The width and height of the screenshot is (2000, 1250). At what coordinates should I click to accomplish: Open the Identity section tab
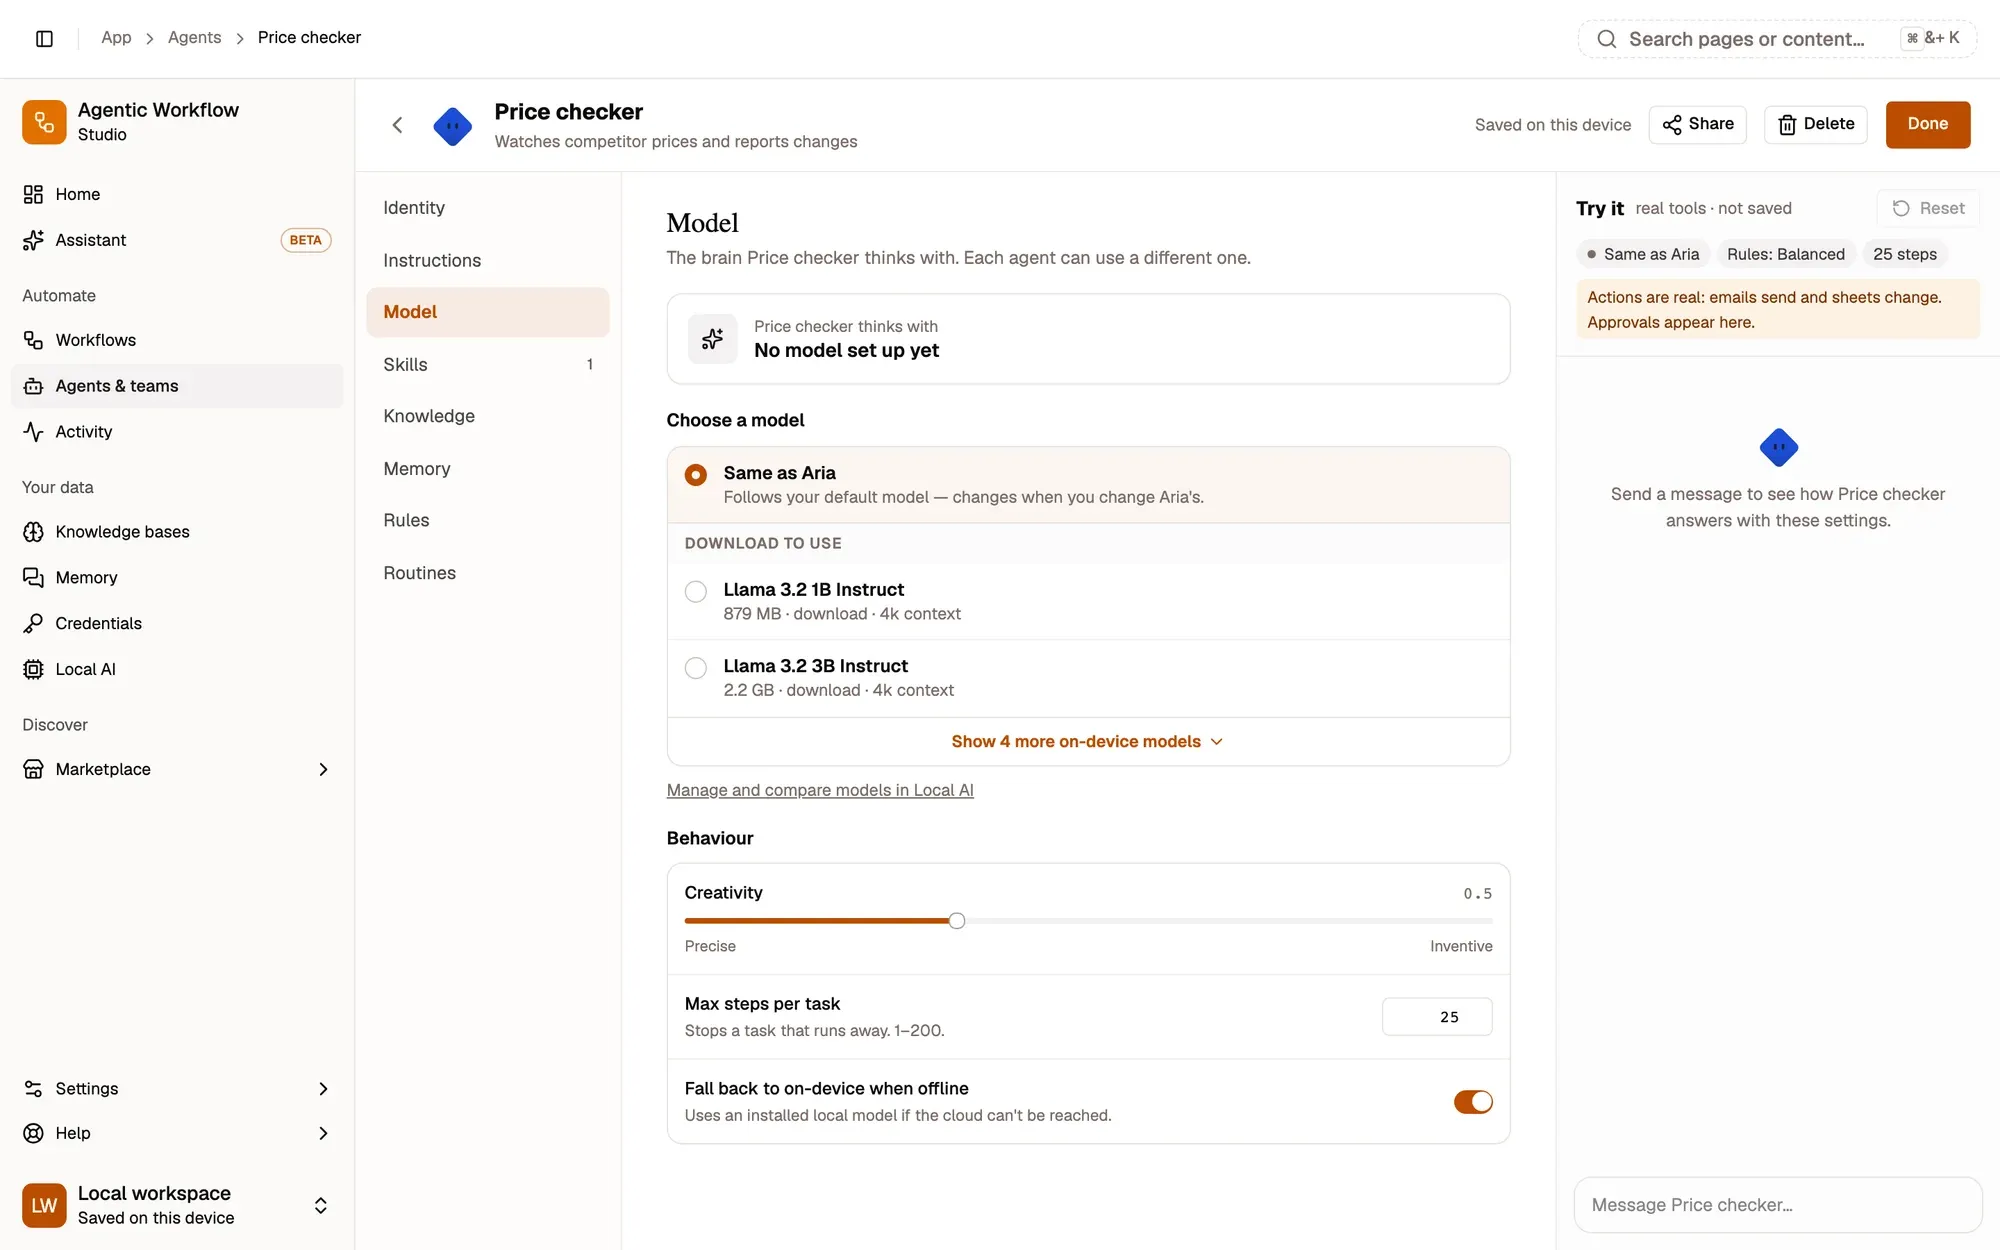click(488, 208)
